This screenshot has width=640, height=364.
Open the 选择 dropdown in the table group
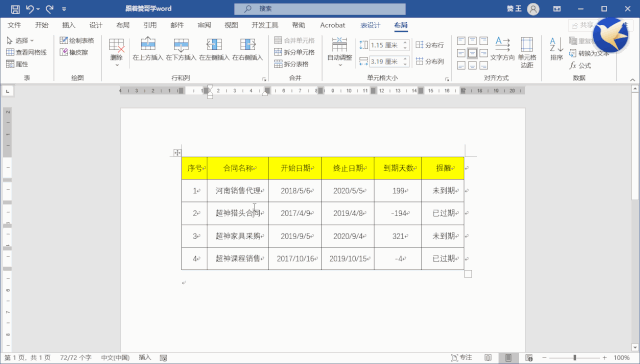(x=20, y=40)
